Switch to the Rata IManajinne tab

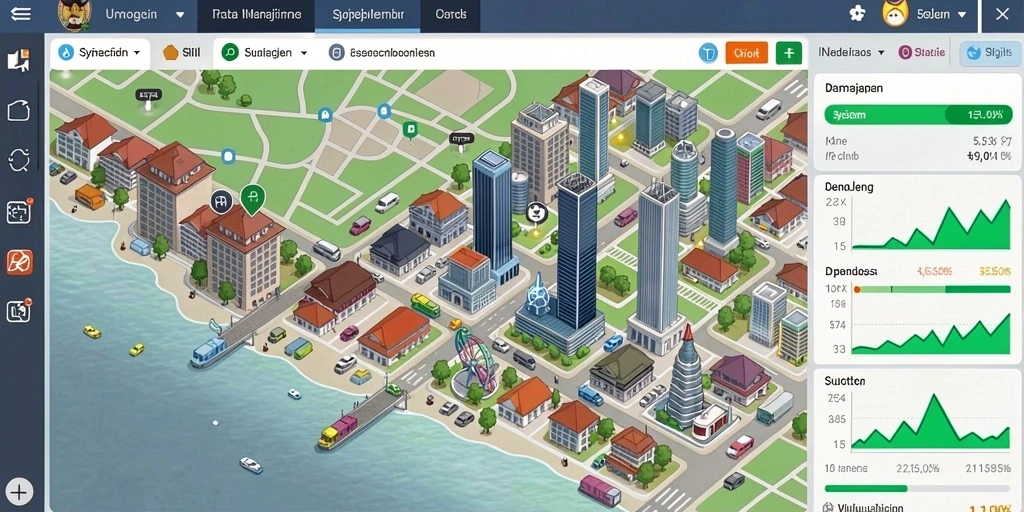point(257,14)
